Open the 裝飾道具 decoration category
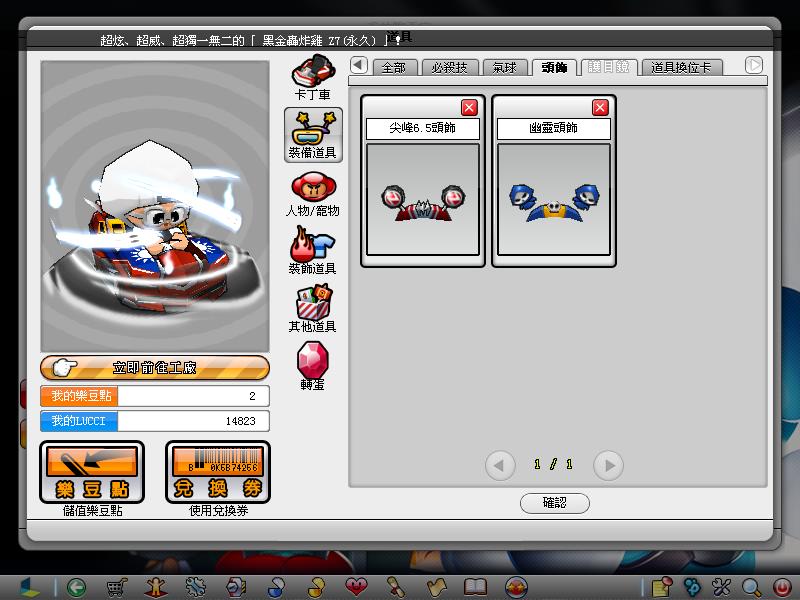This screenshot has width=800, height=600. point(312,252)
